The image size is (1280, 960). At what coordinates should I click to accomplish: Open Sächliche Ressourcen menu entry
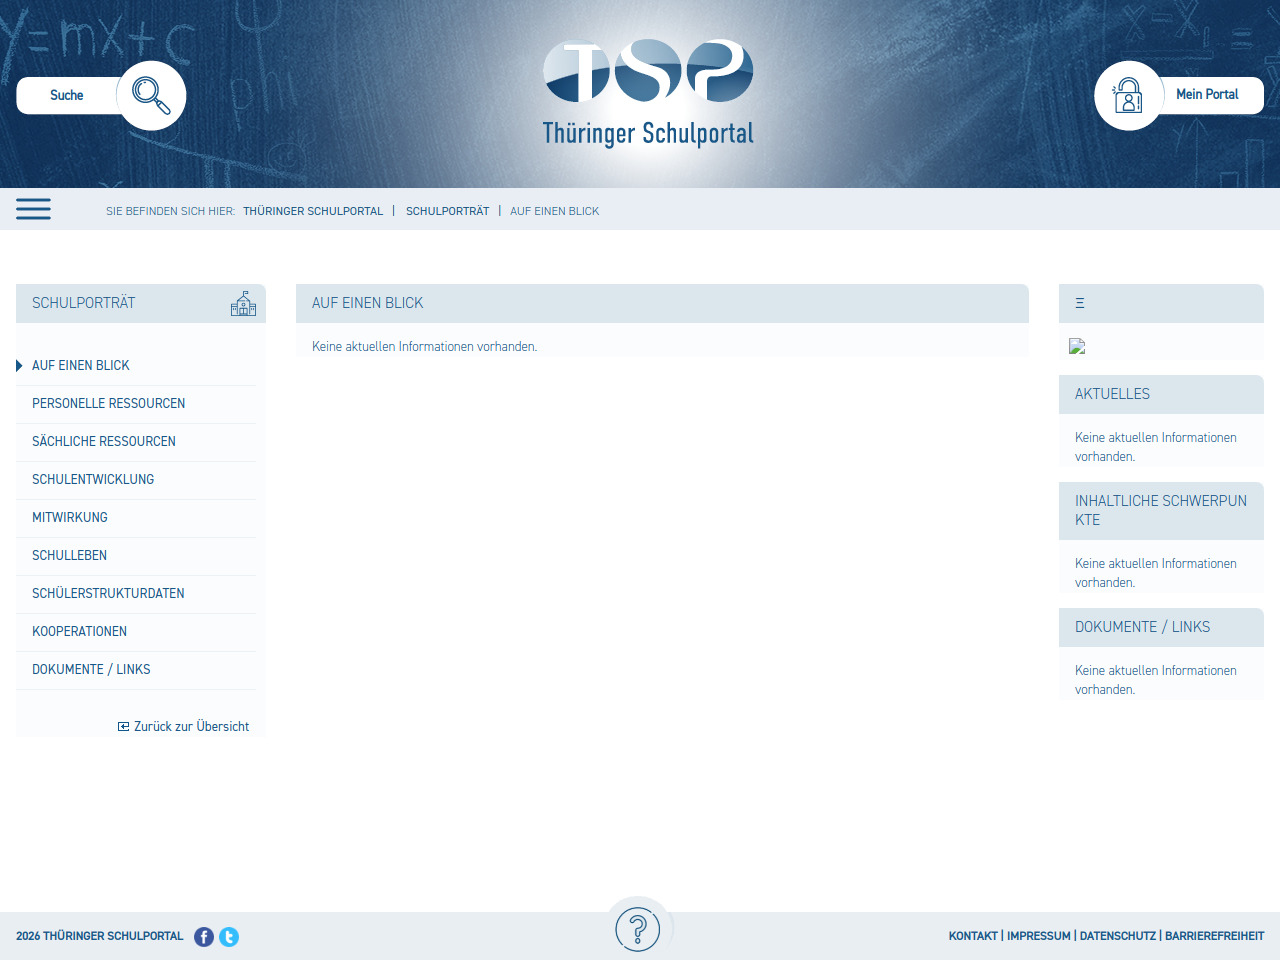[x=104, y=442]
